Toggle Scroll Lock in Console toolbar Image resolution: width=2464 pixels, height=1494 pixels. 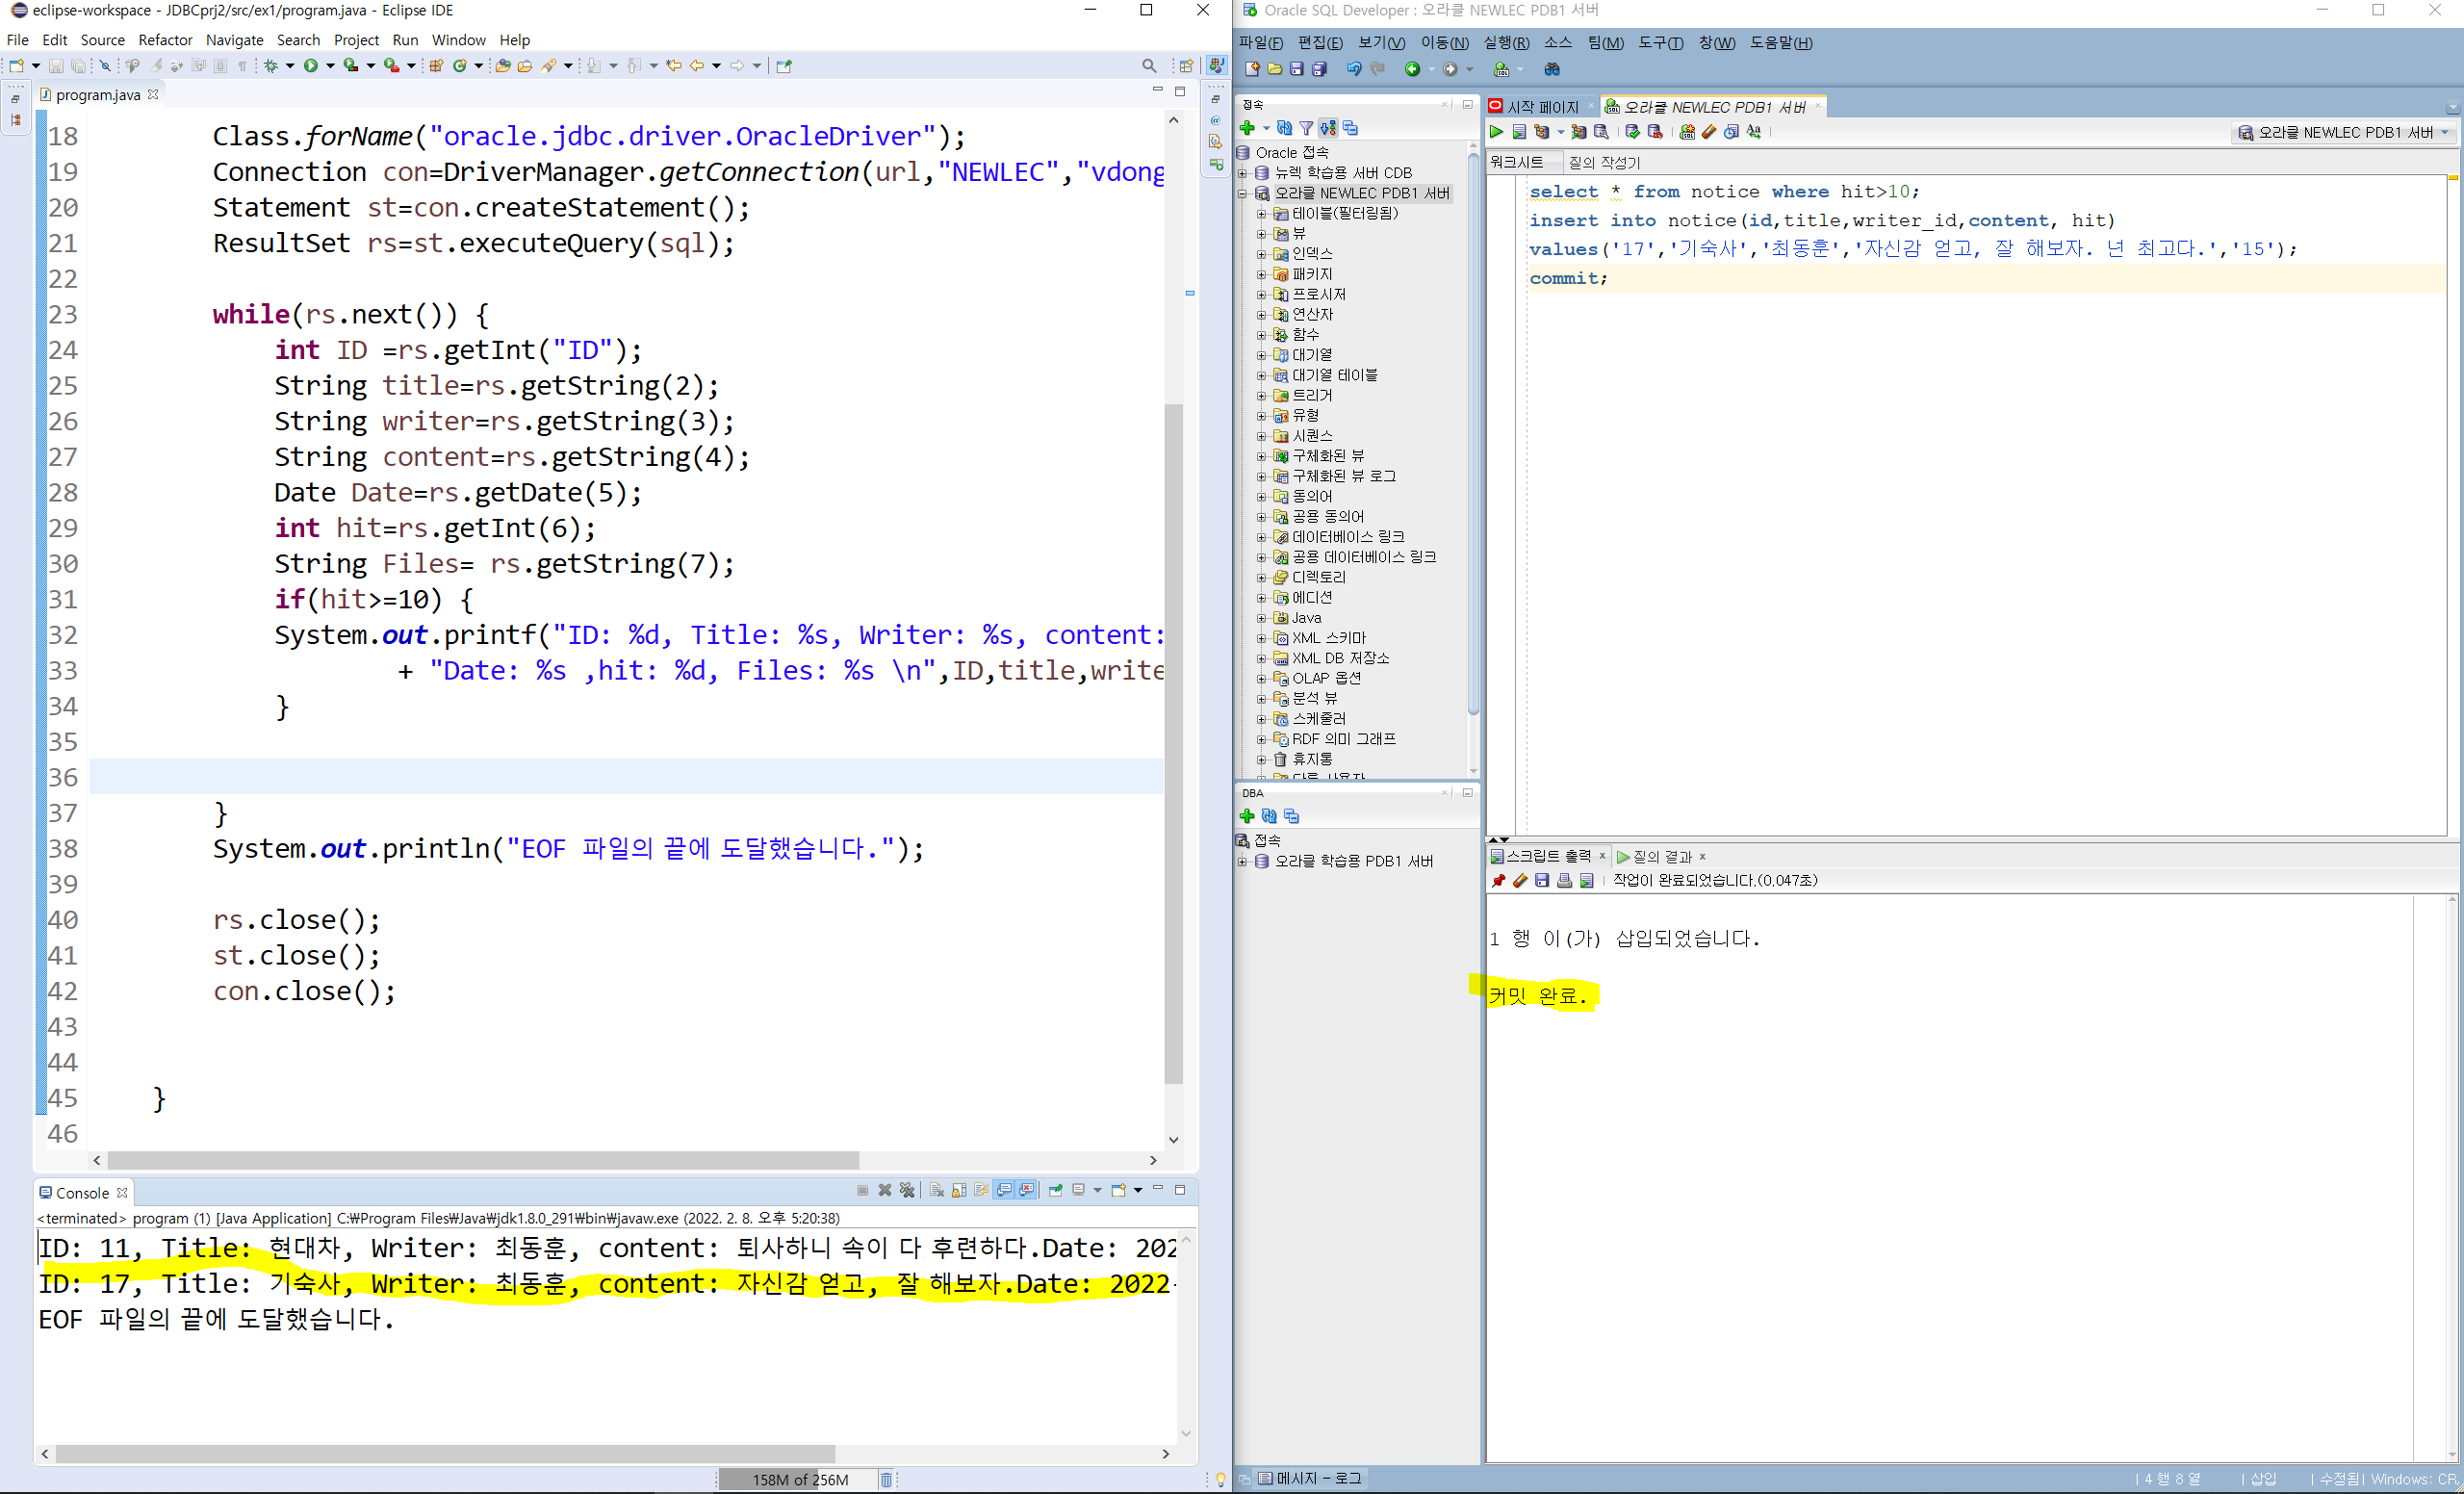point(959,1190)
